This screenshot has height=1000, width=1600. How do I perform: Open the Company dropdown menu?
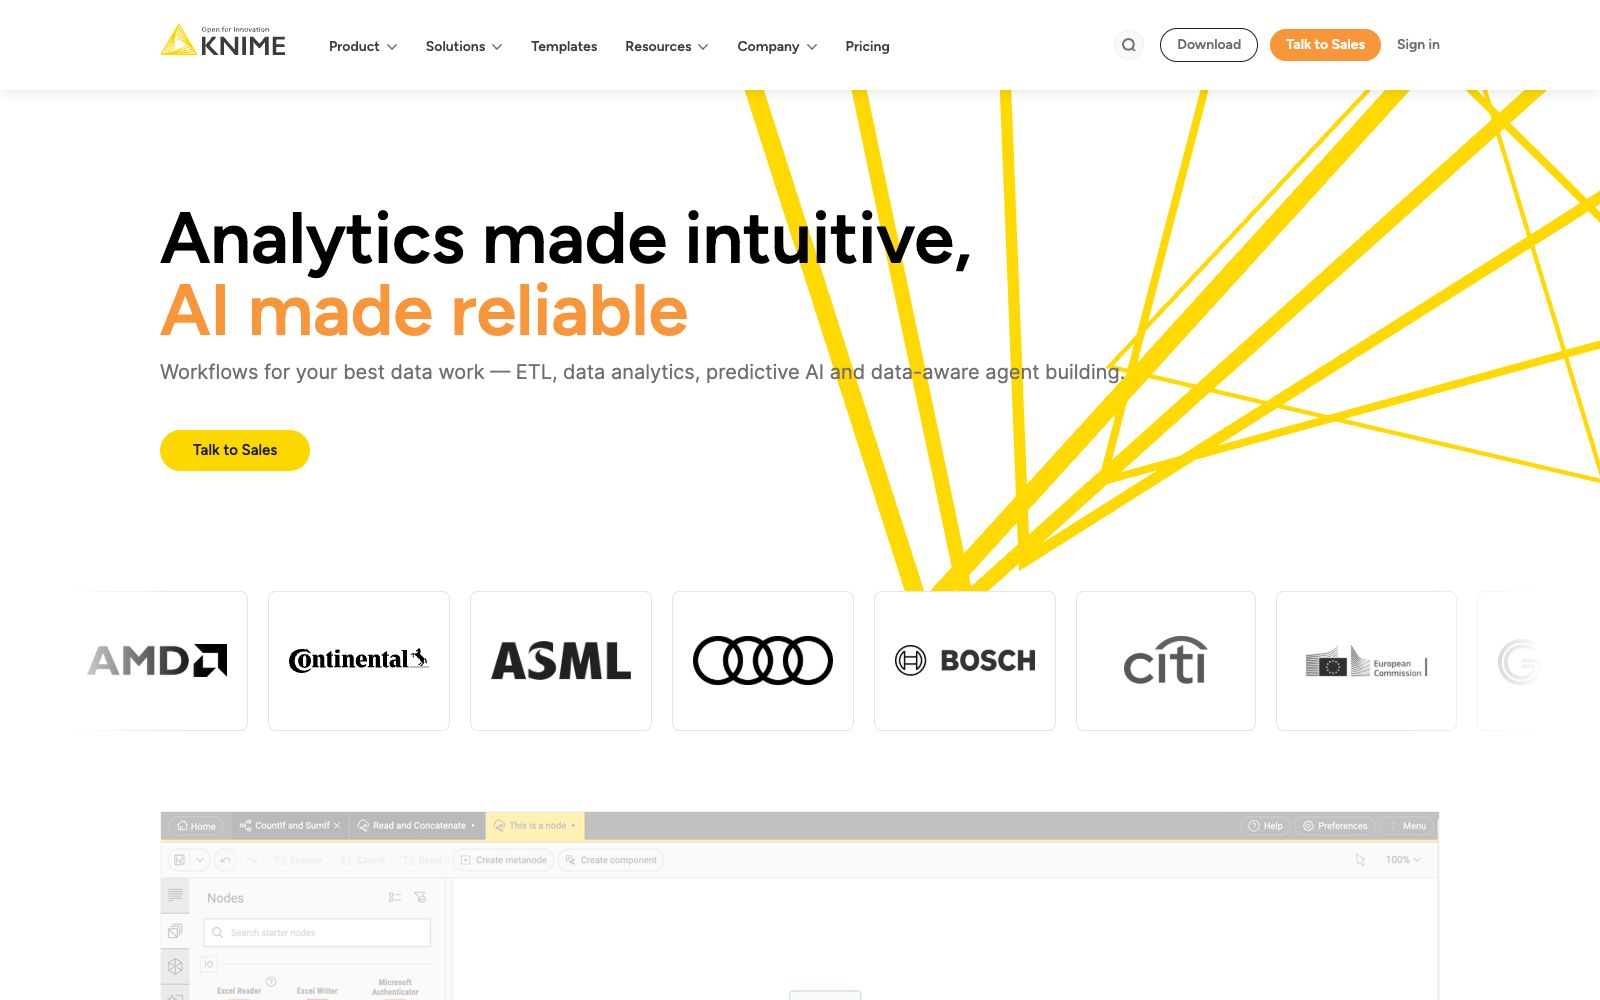coord(777,46)
